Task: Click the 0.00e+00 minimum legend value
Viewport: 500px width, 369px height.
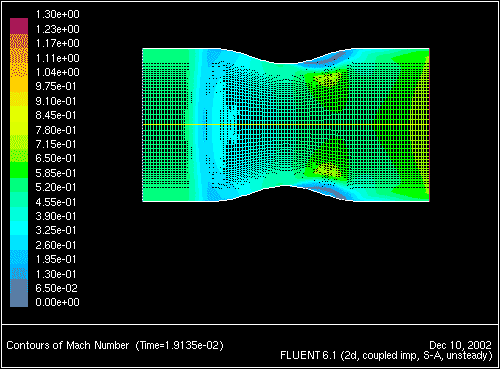Action: point(57,302)
